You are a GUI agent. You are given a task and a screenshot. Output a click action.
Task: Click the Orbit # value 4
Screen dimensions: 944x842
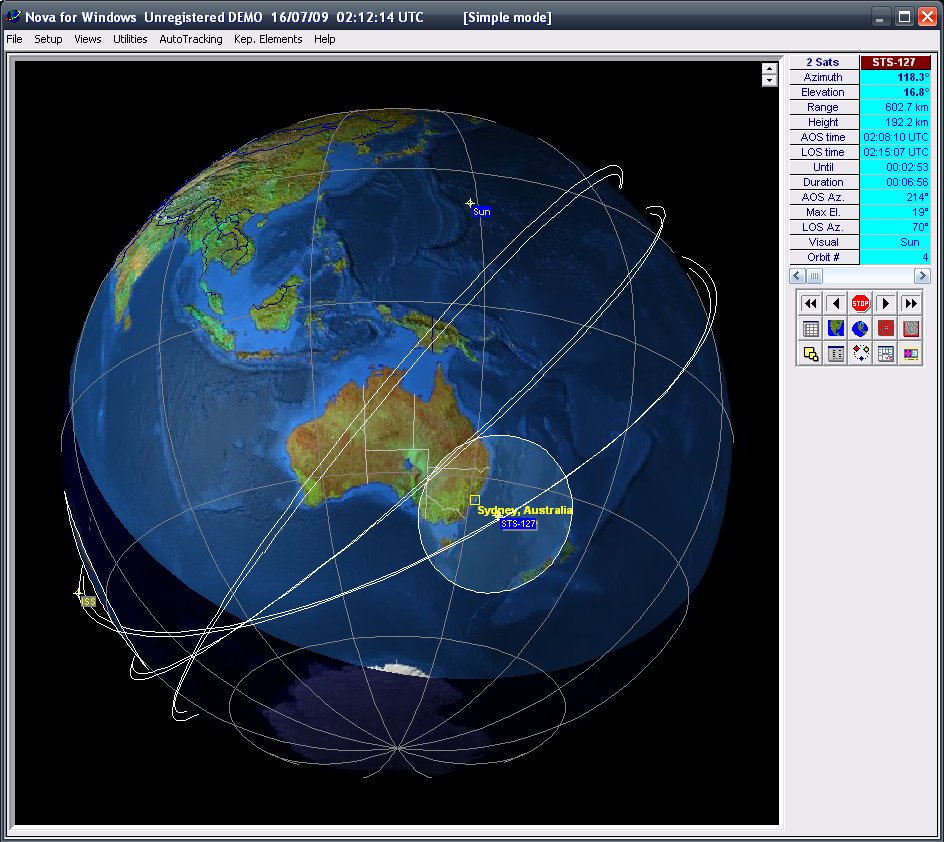click(x=895, y=258)
